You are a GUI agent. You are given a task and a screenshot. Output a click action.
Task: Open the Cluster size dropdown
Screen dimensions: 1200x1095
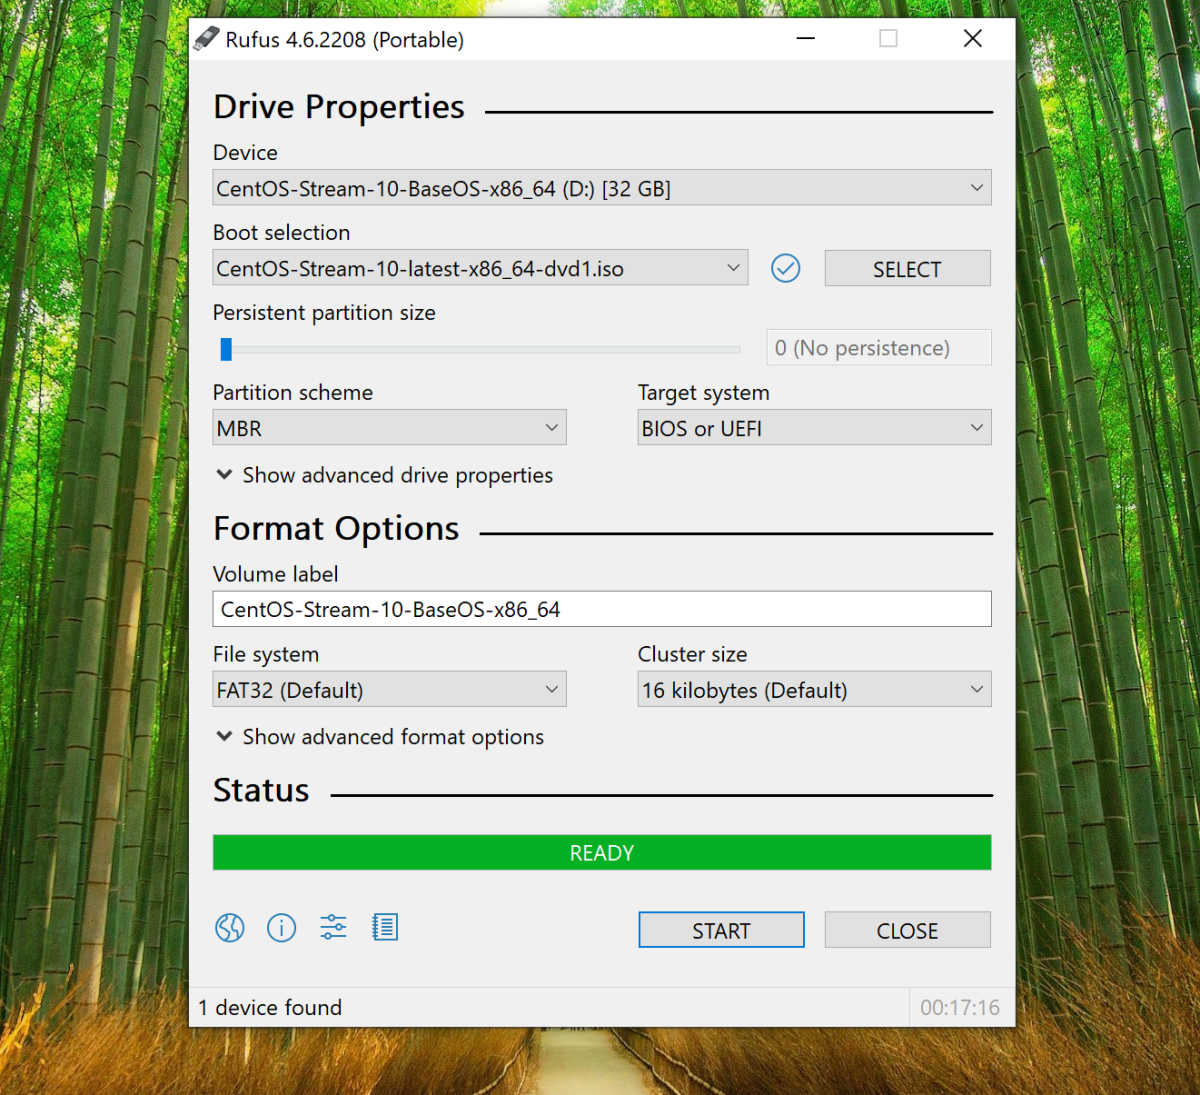[x=814, y=690]
